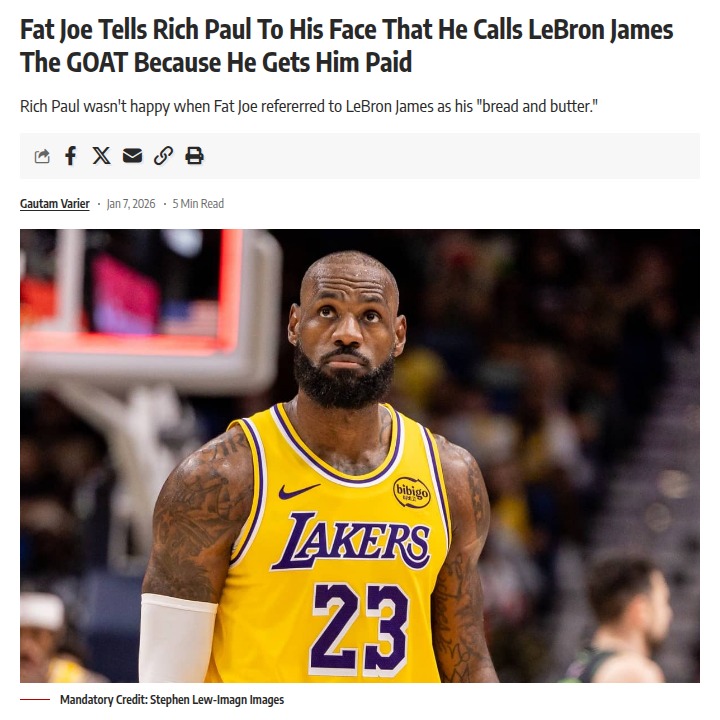Send article via email envelope icon
Viewport: 720px width, 720px height.
[132, 156]
